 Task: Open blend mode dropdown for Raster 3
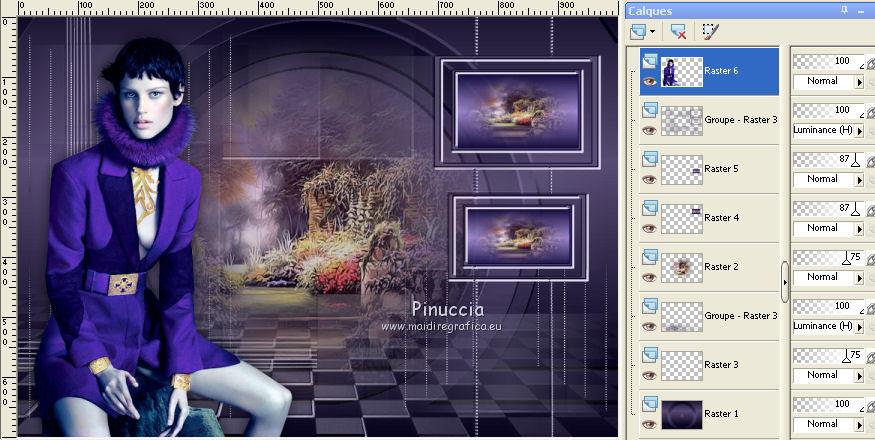859,375
